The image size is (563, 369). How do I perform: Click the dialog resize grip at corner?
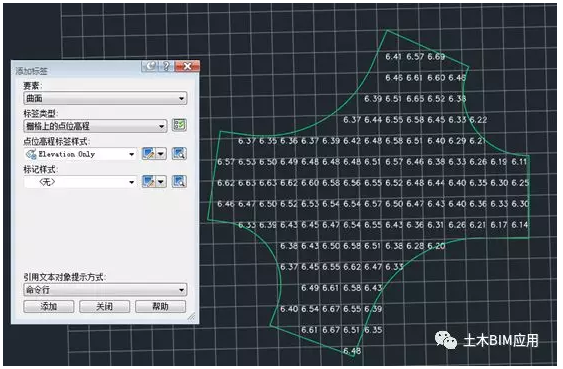pyautogui.click(x=192, y=317)
